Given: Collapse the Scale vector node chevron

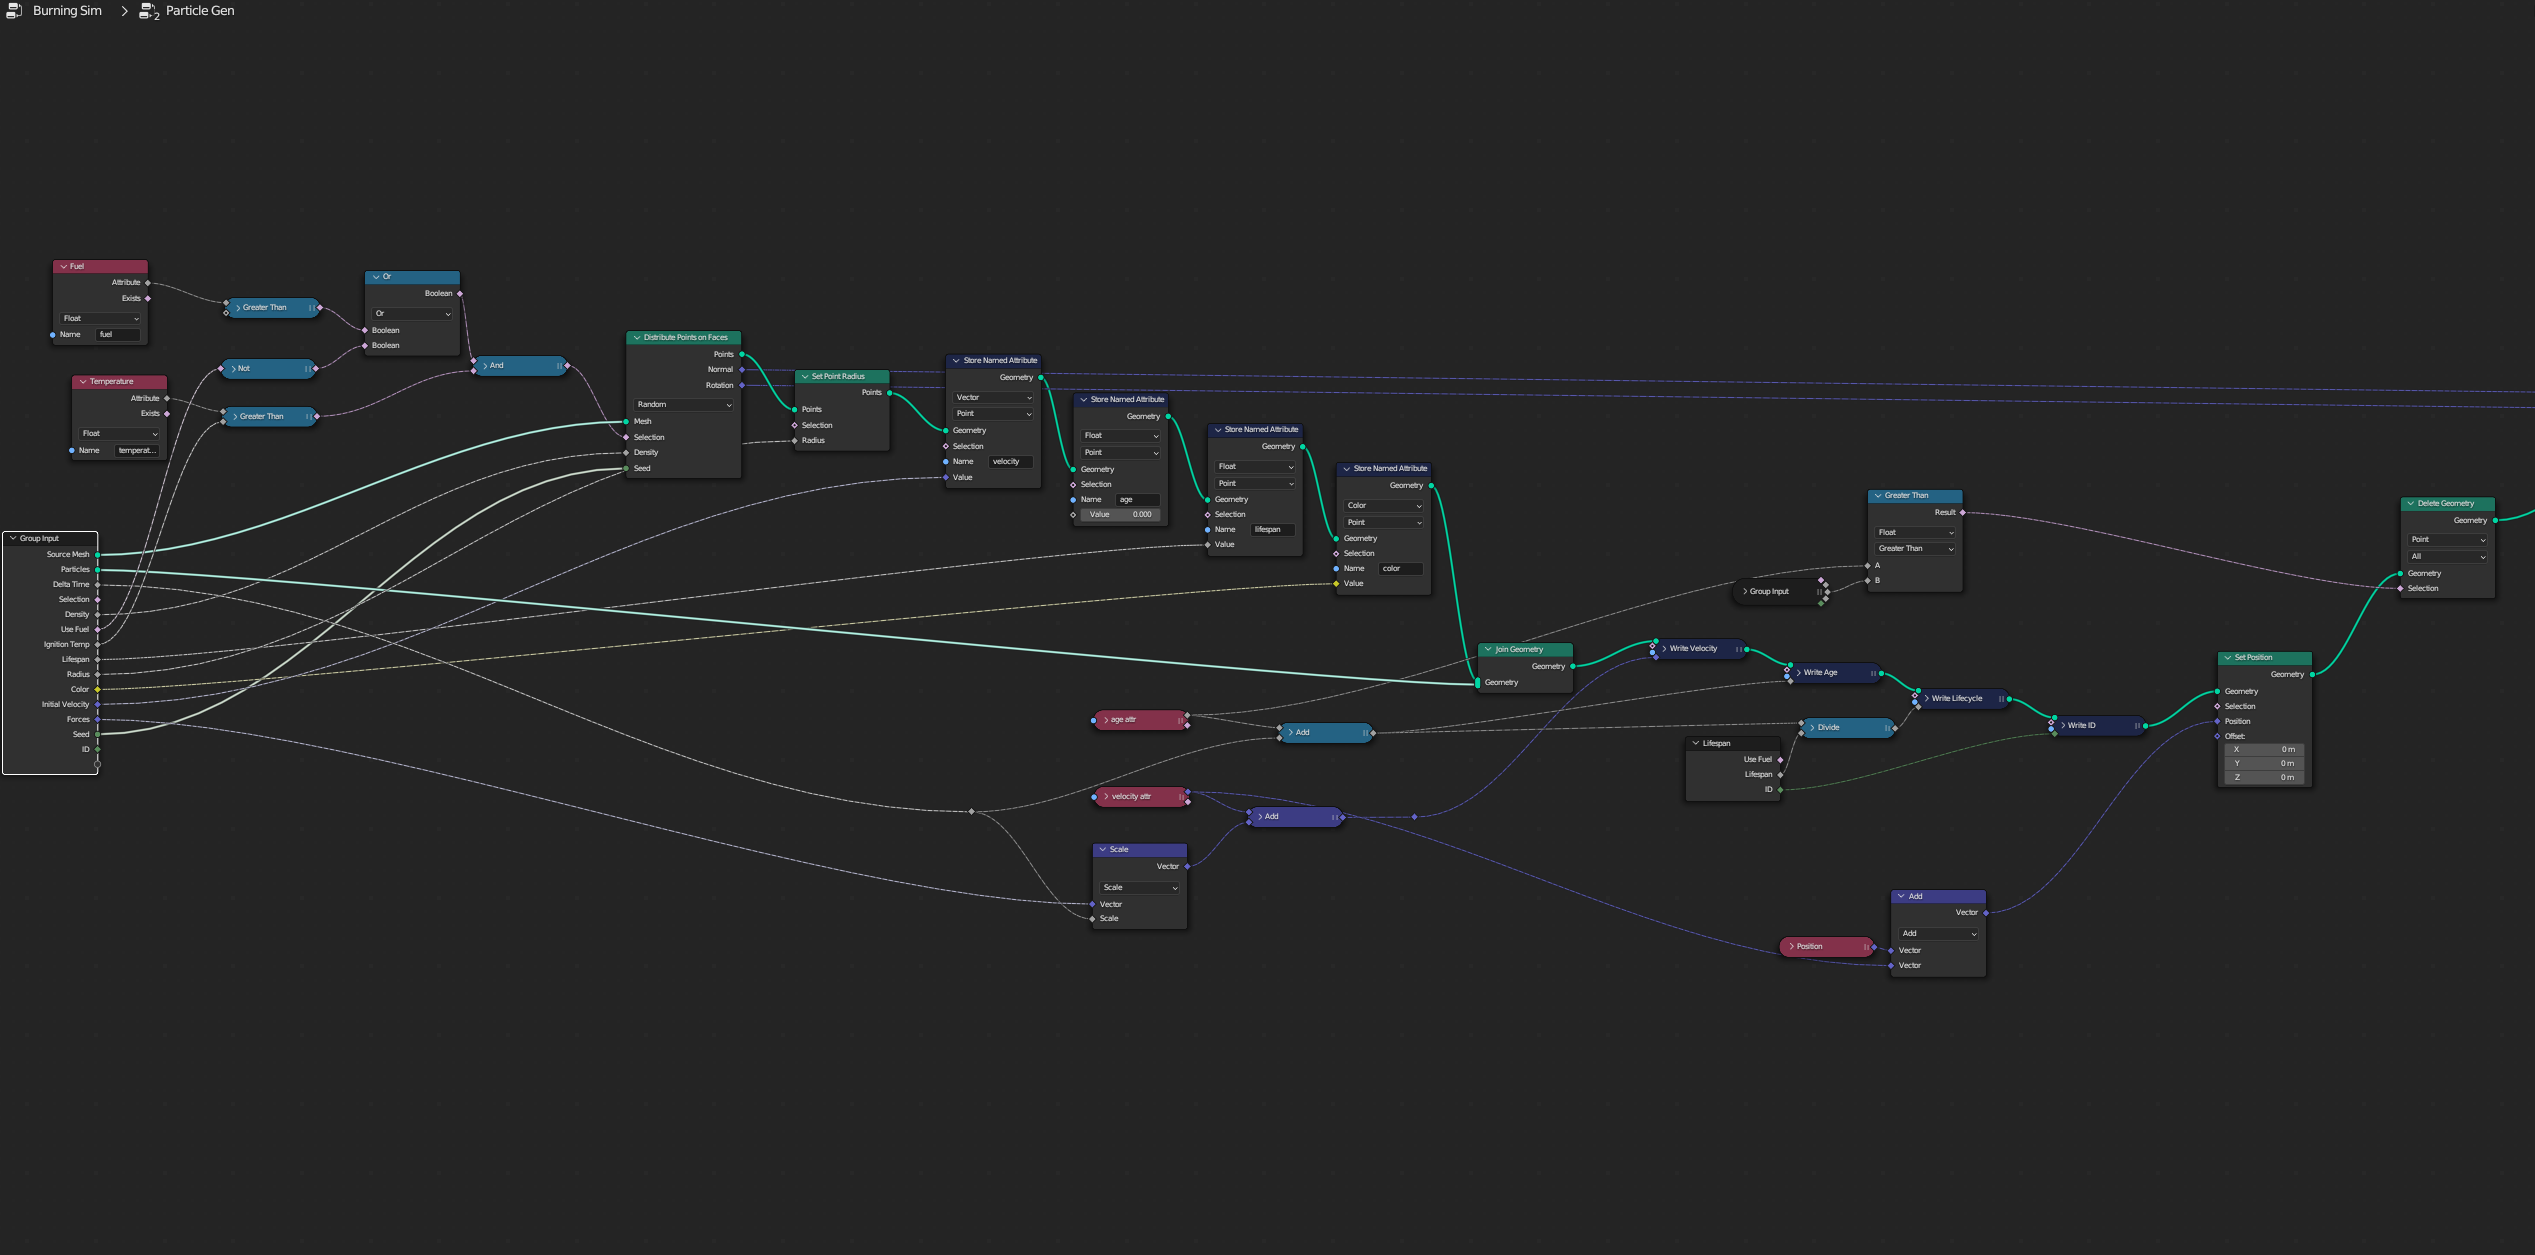Looking at the screenshot, I should click(x=1103, y=850).
